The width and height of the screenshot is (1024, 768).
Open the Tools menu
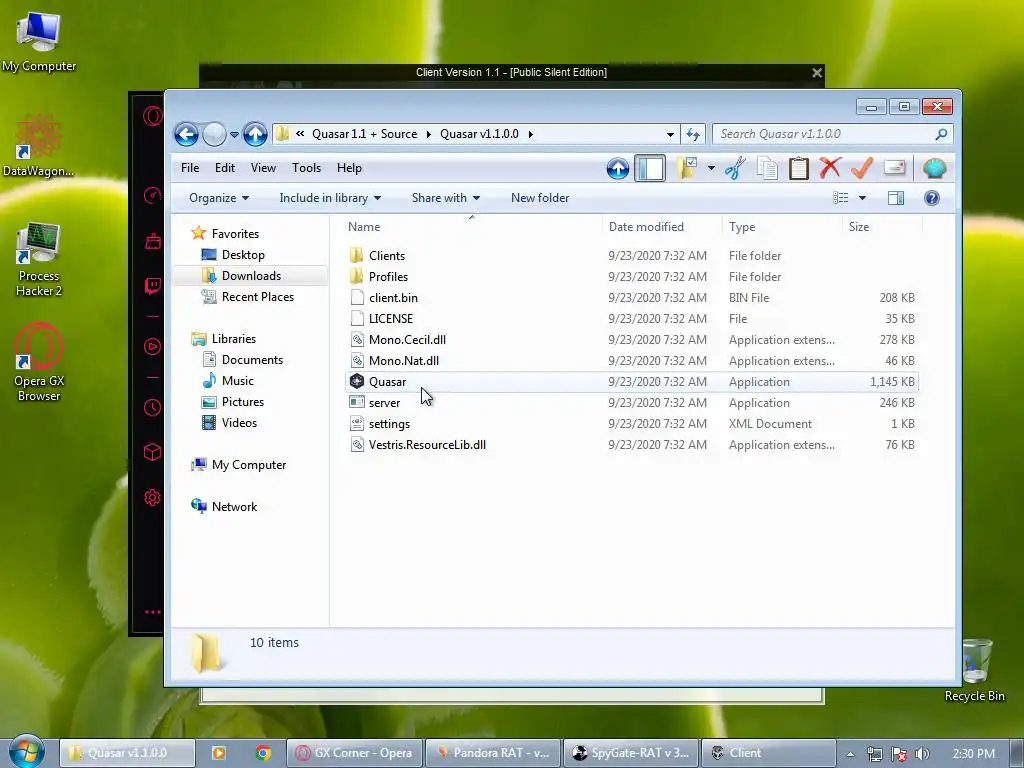pyautogui.click(x=306, y=168)
